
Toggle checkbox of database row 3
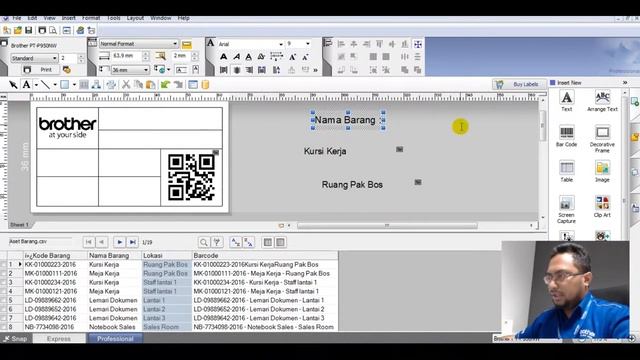coord(4,282)
